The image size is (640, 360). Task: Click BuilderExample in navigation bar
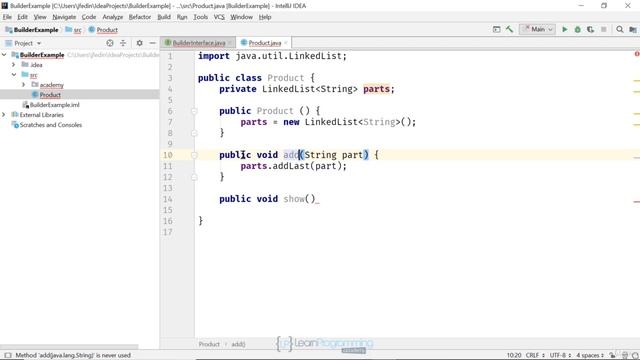tap(36, 30)
